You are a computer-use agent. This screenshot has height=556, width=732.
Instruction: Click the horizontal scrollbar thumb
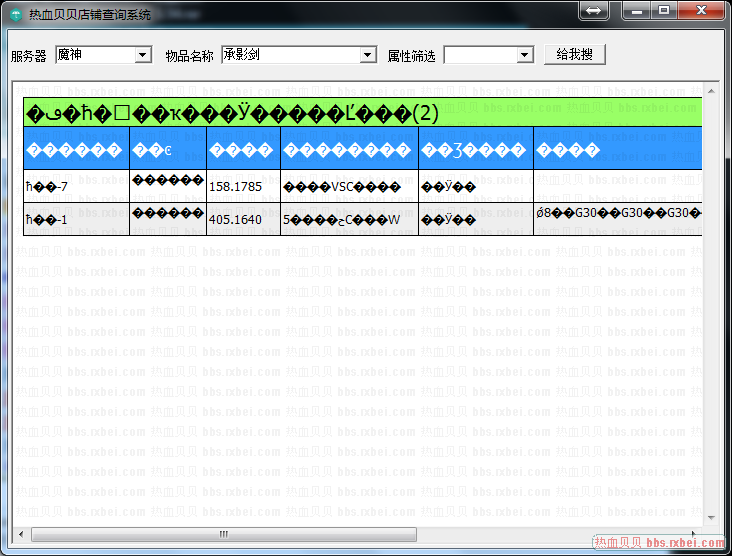[x=224, y=534]
